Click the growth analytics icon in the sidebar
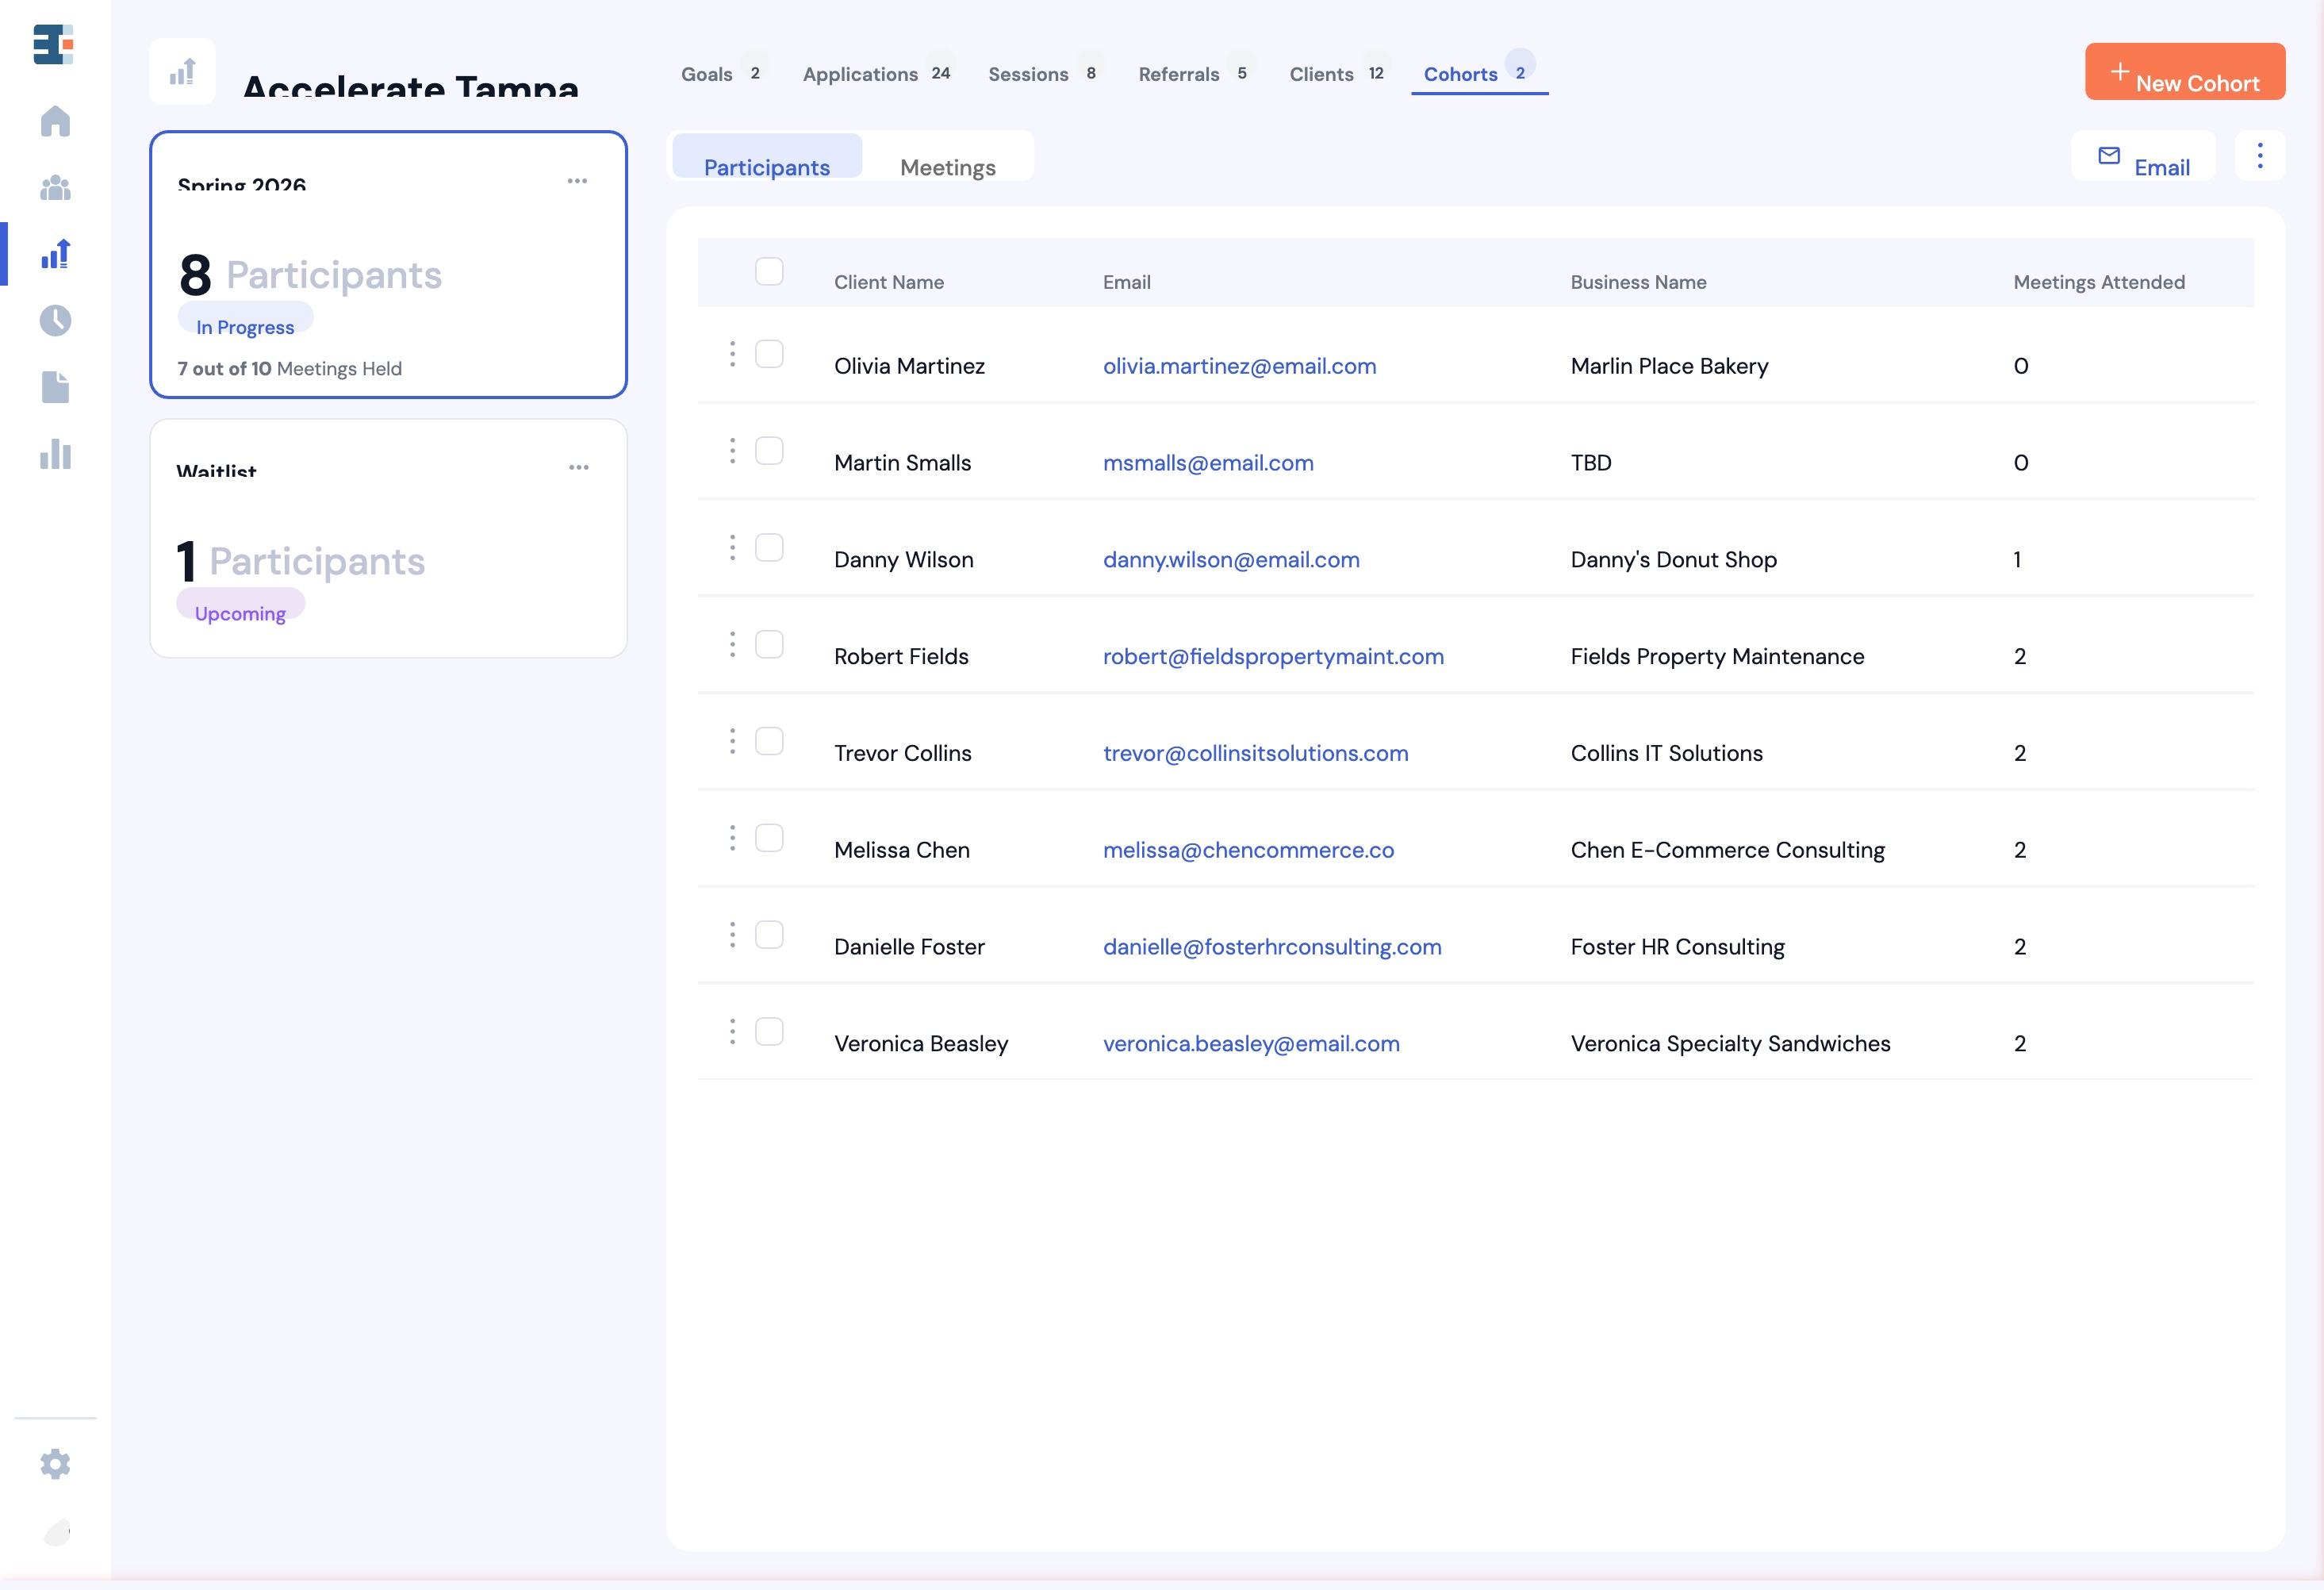This screenshot has width=2324, height=1590. (x=56, y=254)
